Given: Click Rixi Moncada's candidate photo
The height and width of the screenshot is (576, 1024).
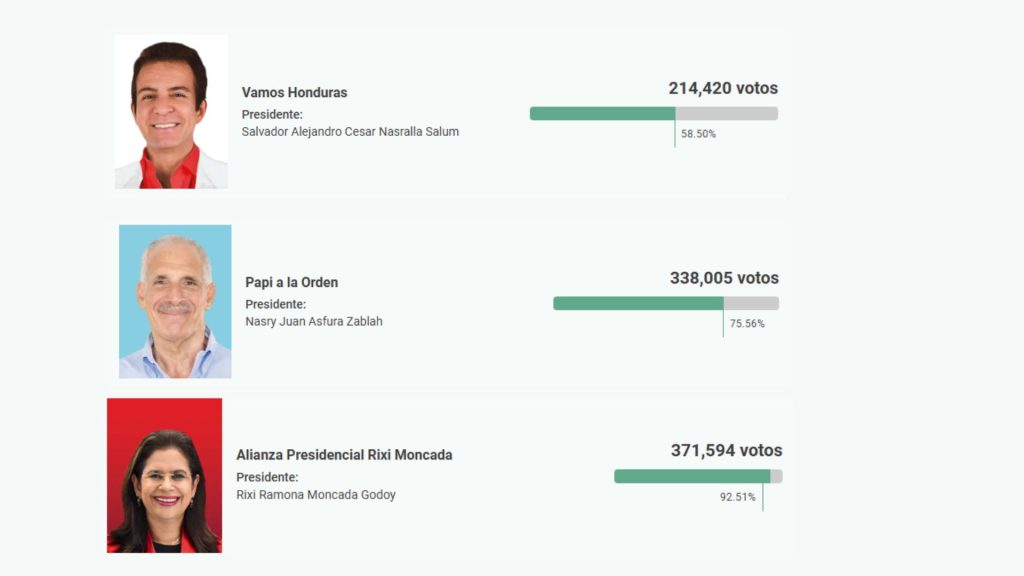Looking at the screenshot, I should 165,475.
